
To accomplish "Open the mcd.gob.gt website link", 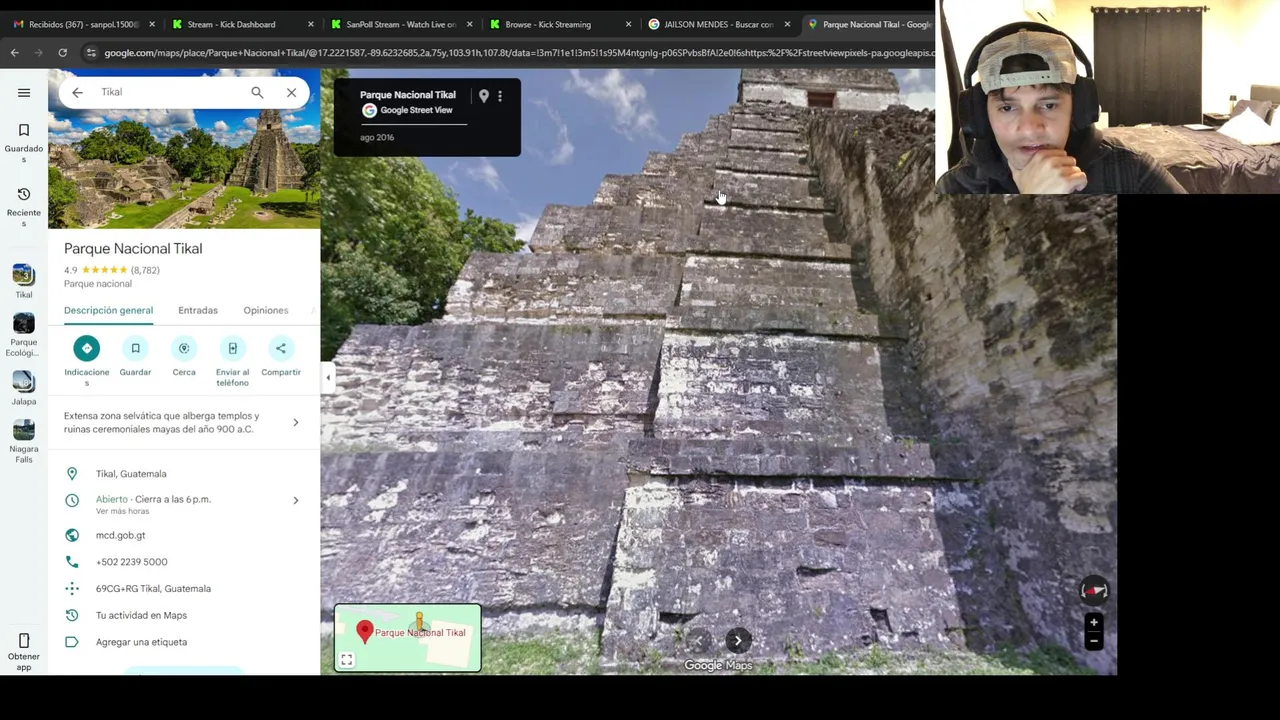I will 120,535.
